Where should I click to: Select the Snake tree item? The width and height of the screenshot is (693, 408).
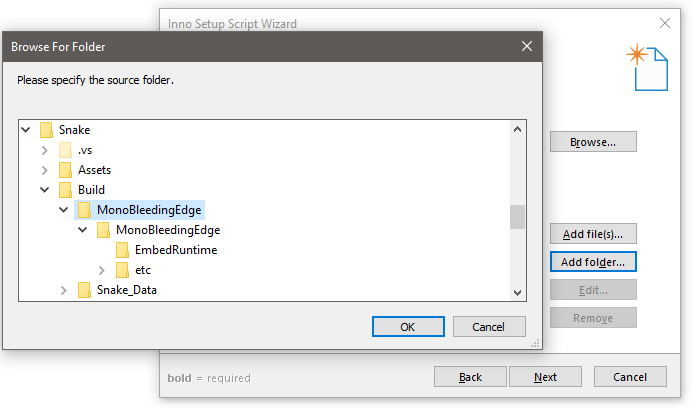74,130
